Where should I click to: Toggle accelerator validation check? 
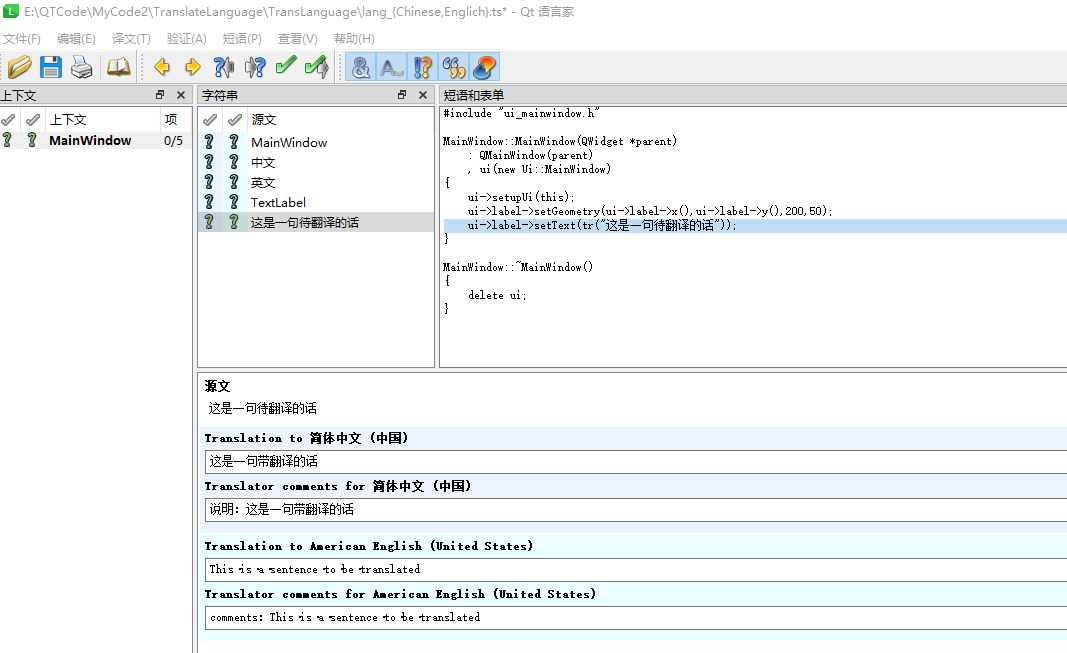(x=361, y=67)
